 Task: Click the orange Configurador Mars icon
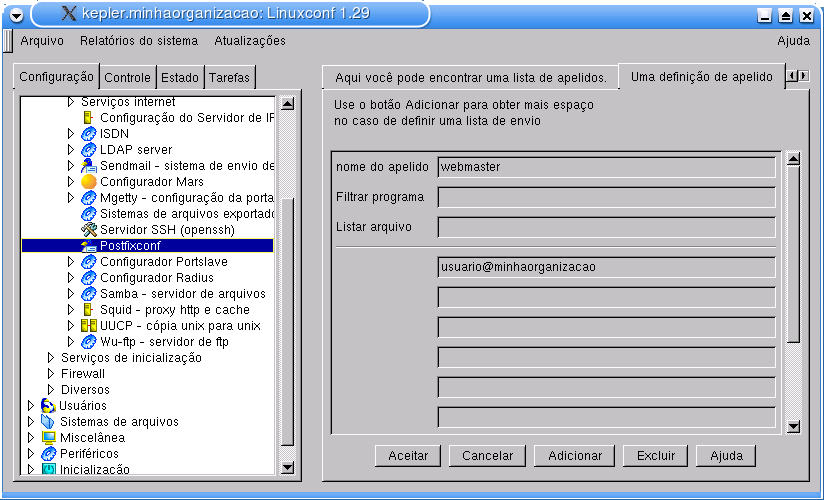[89, 182]
